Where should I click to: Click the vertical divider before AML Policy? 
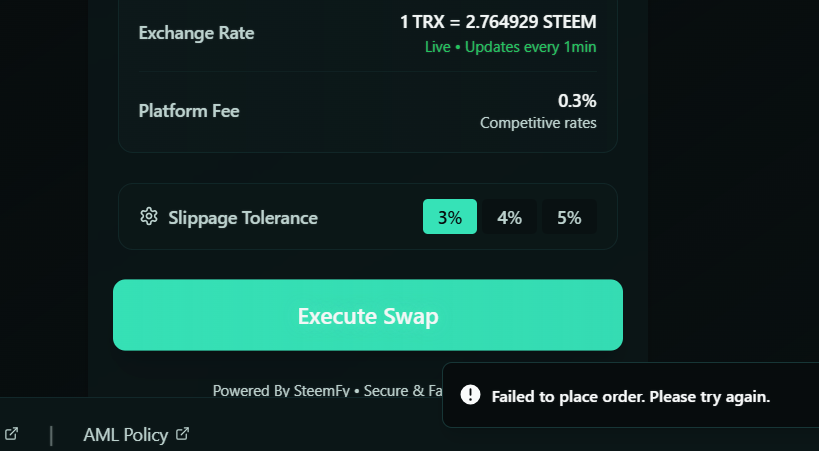51,434
